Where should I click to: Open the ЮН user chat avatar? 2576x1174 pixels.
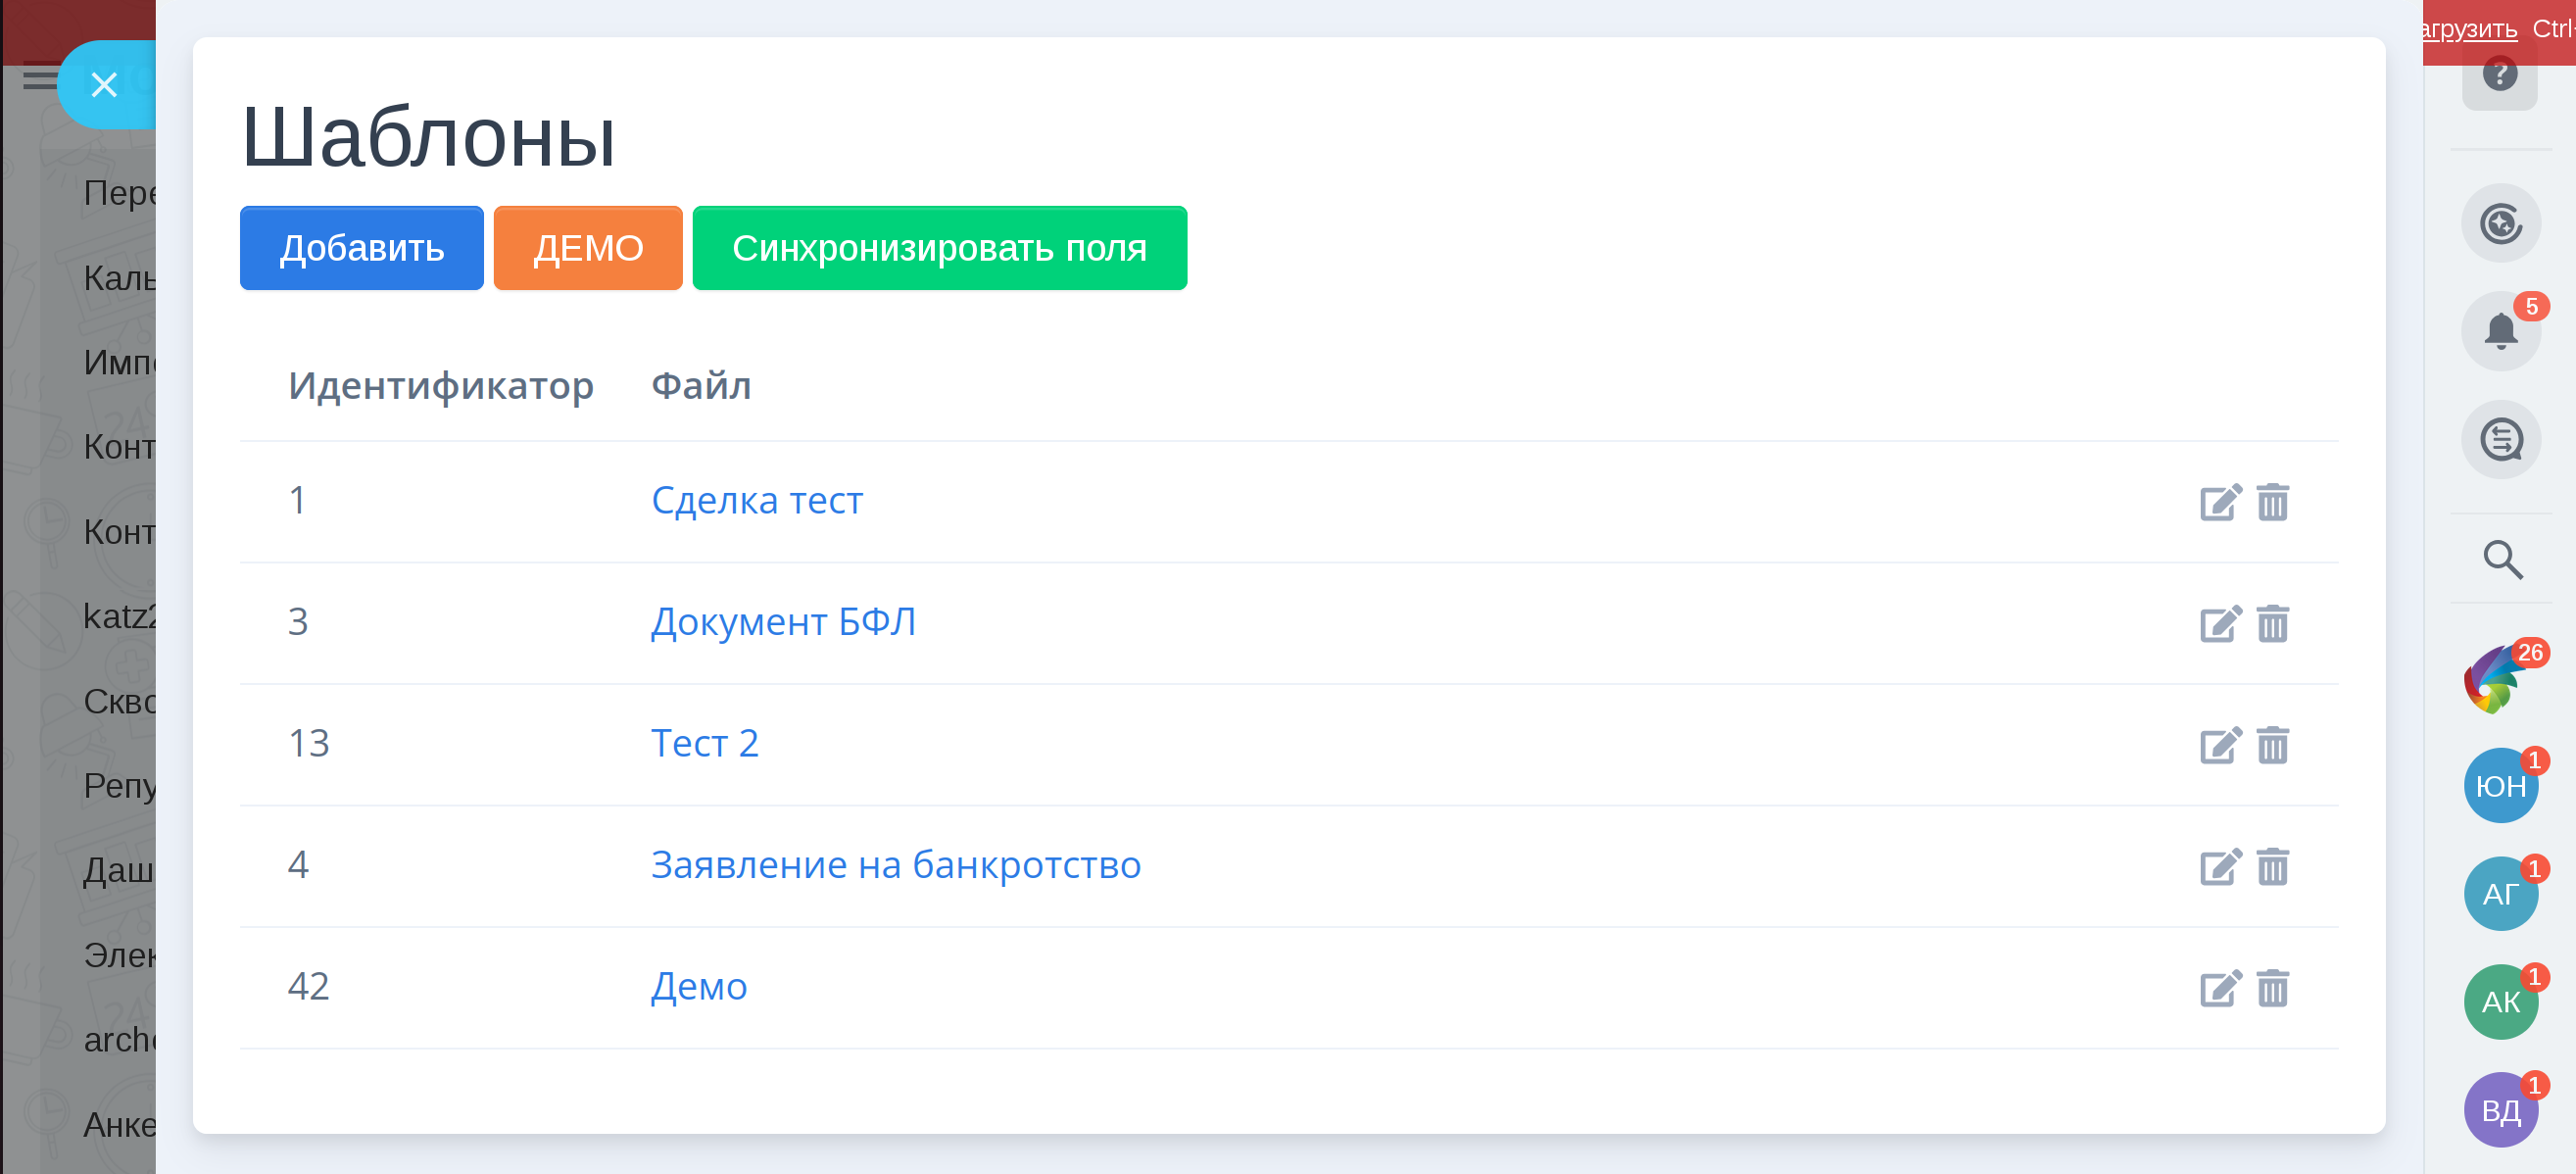[x=2500, y=786]
